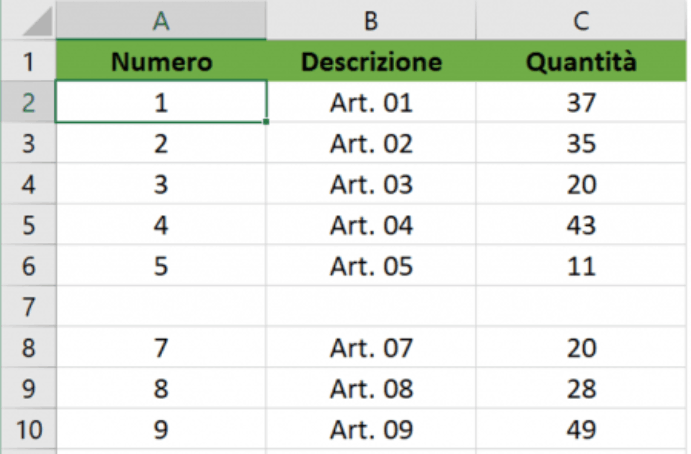Select column C header

click(x=581, y=20)
